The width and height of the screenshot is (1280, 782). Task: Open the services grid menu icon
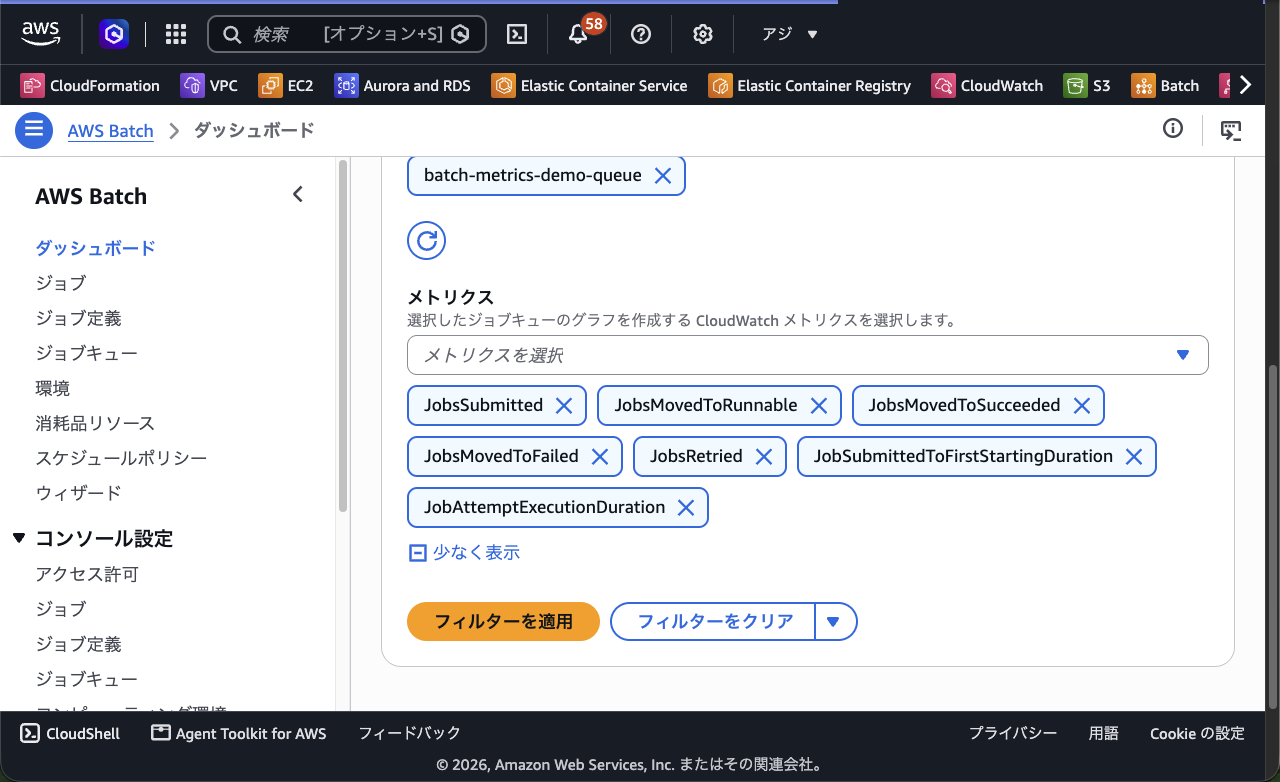pos(176,34)
